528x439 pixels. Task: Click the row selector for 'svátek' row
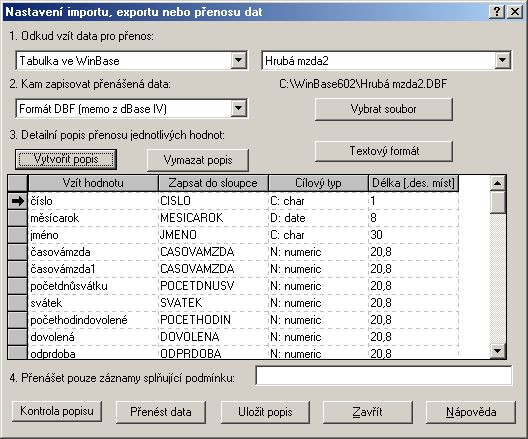(18, 303)
